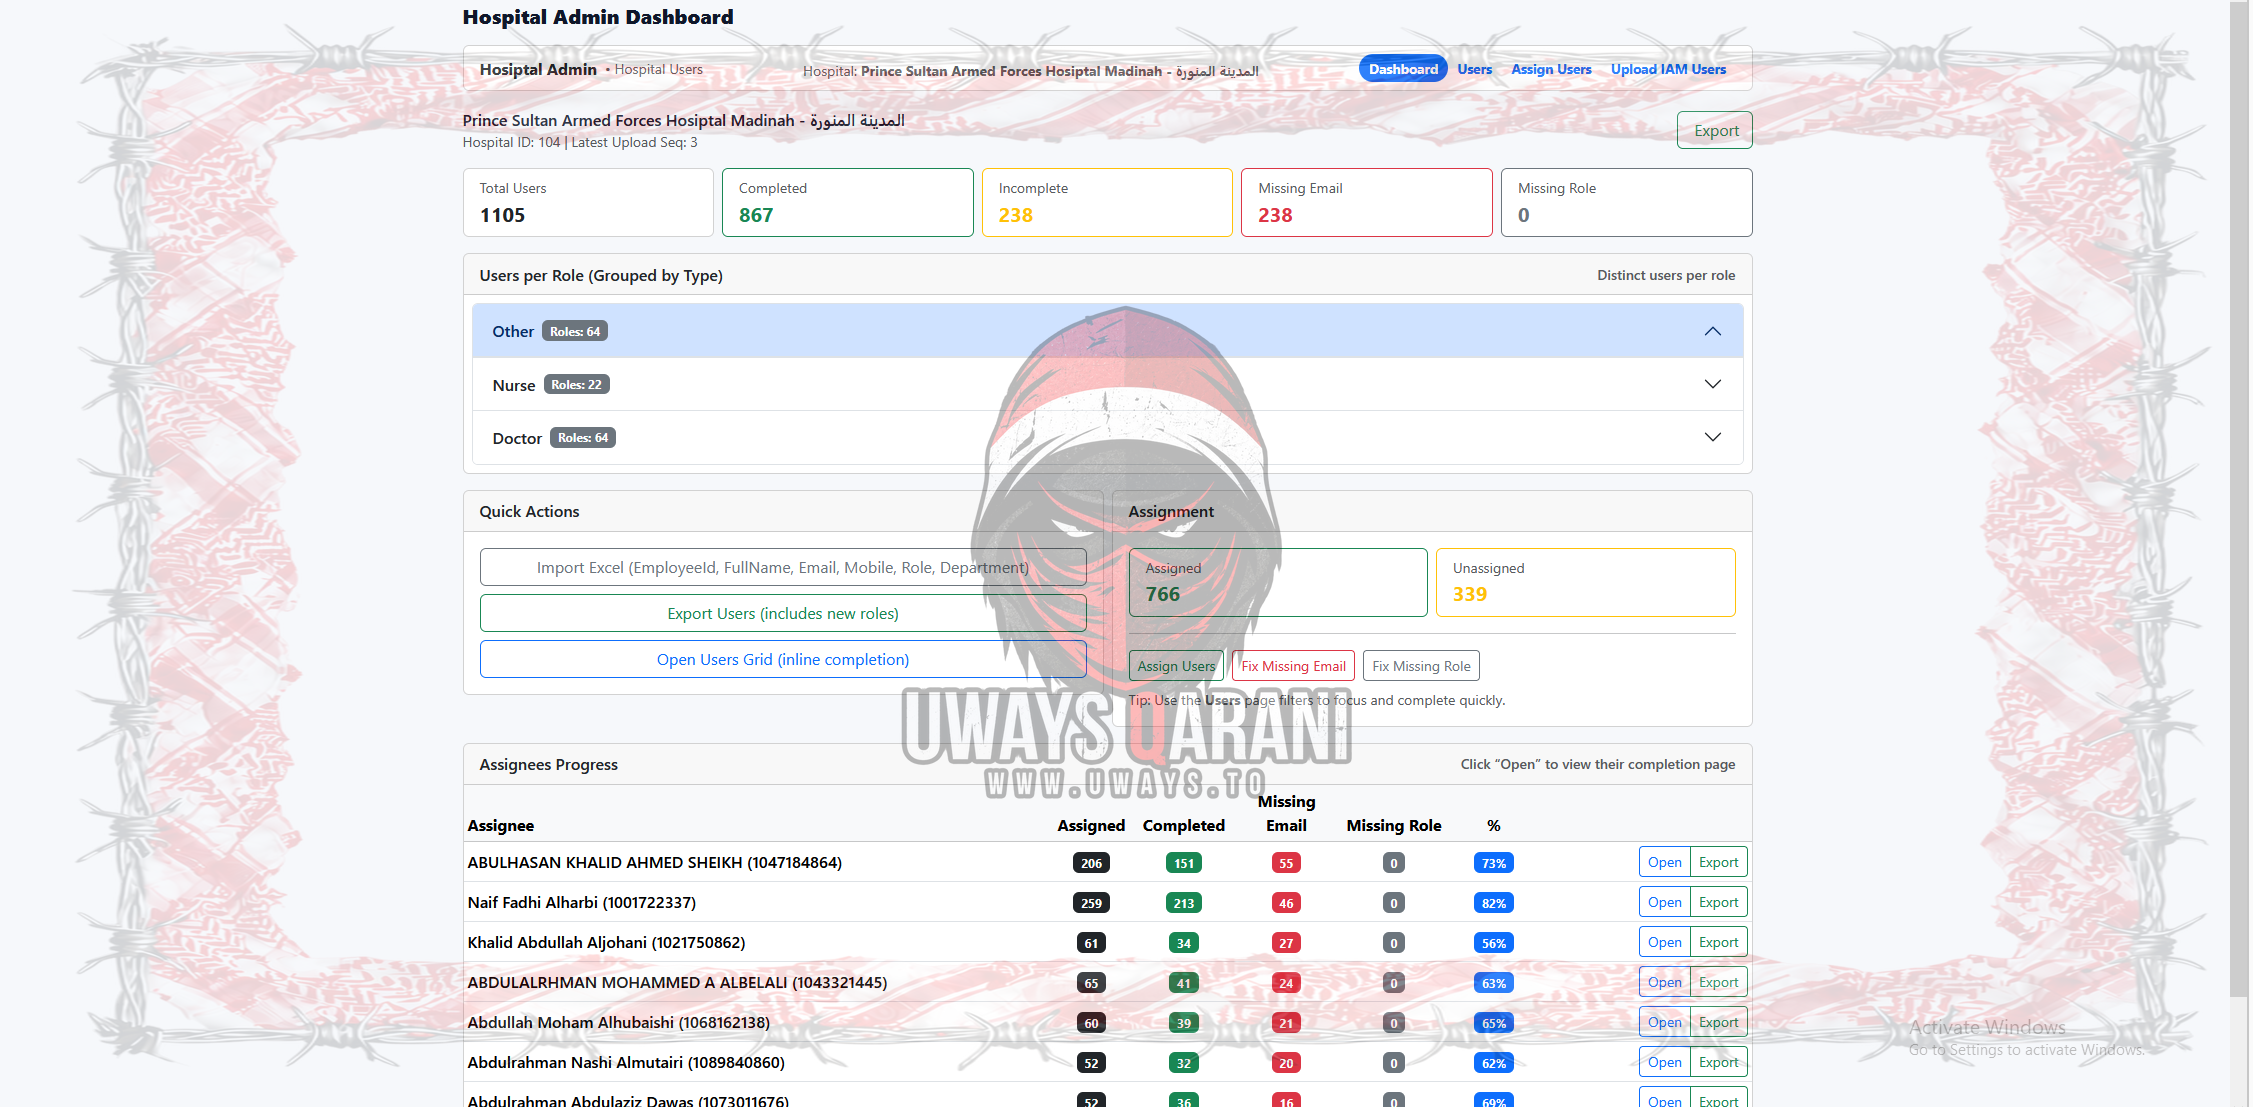Click the Completed 867 card
Viewport: 2253px width, 1107px height.
[x=848, y=202]
